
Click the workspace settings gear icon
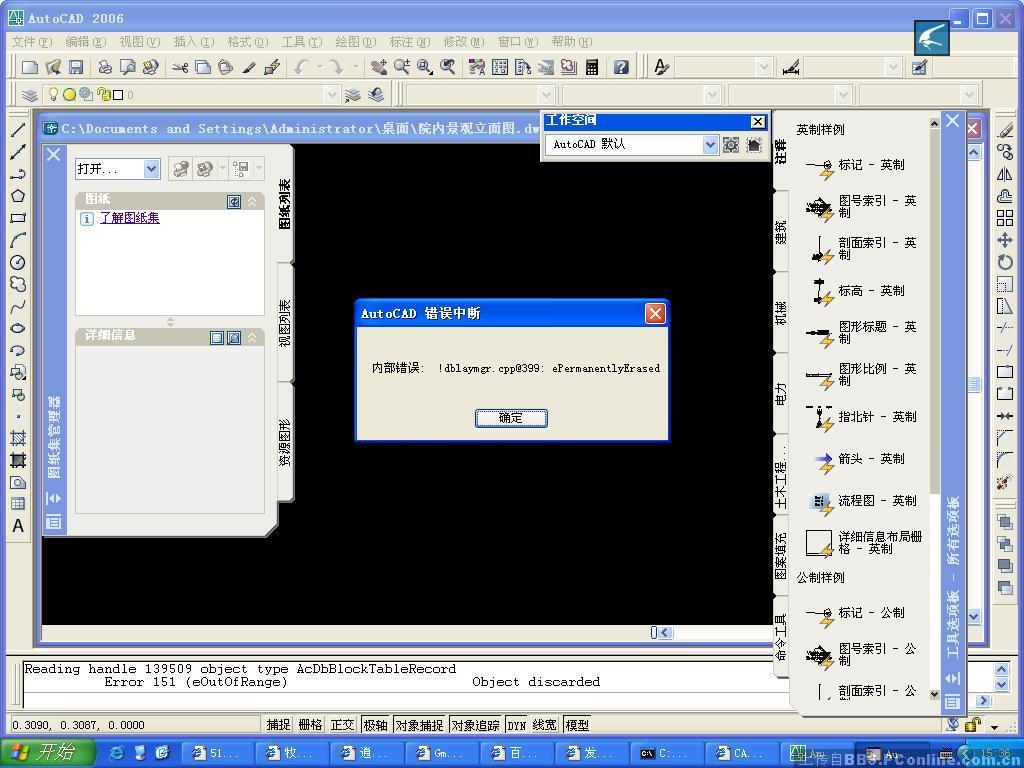(731, 144)
